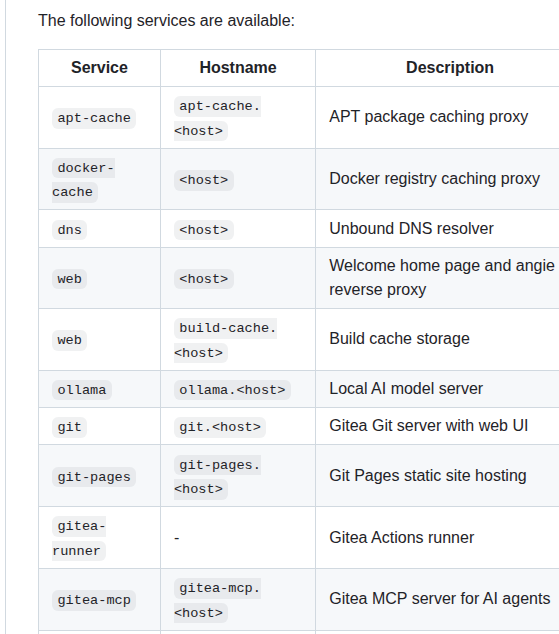Click the gitea-mcp service label
559x634 pixels.
(94, 600)
